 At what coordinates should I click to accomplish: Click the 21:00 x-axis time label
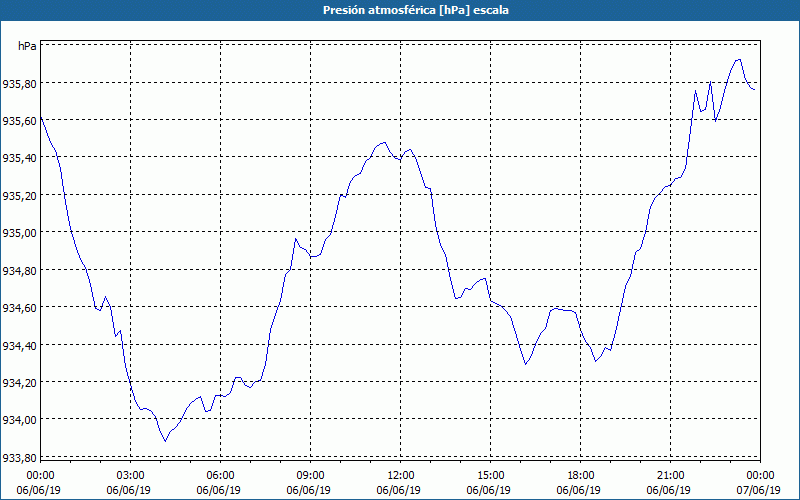[x=670, y=474]
